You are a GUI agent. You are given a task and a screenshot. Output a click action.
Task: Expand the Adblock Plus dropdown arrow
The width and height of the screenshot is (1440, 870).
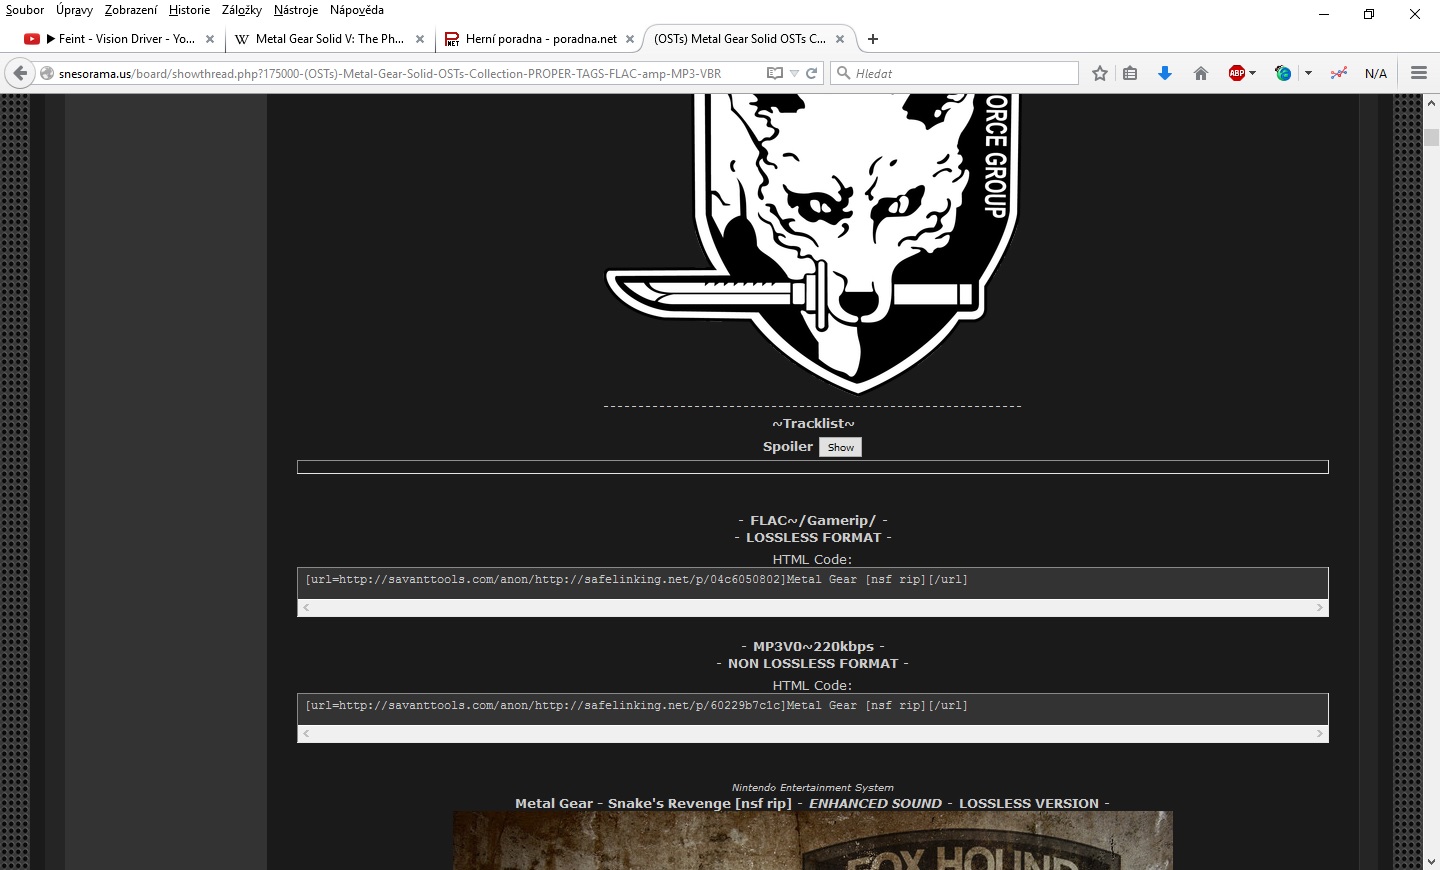coord(1252,73)
